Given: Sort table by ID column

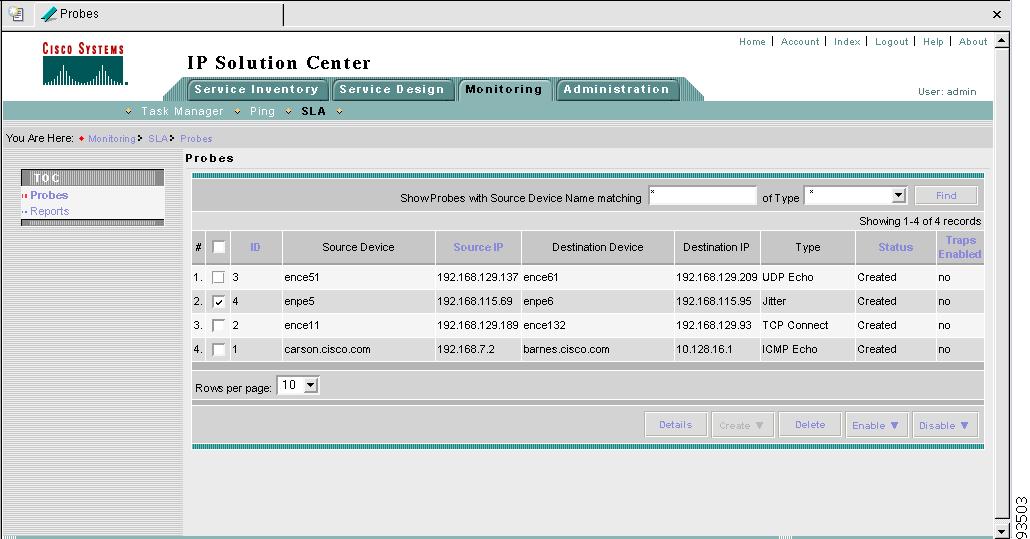Looking at the screenshot, I should (255, 247).
